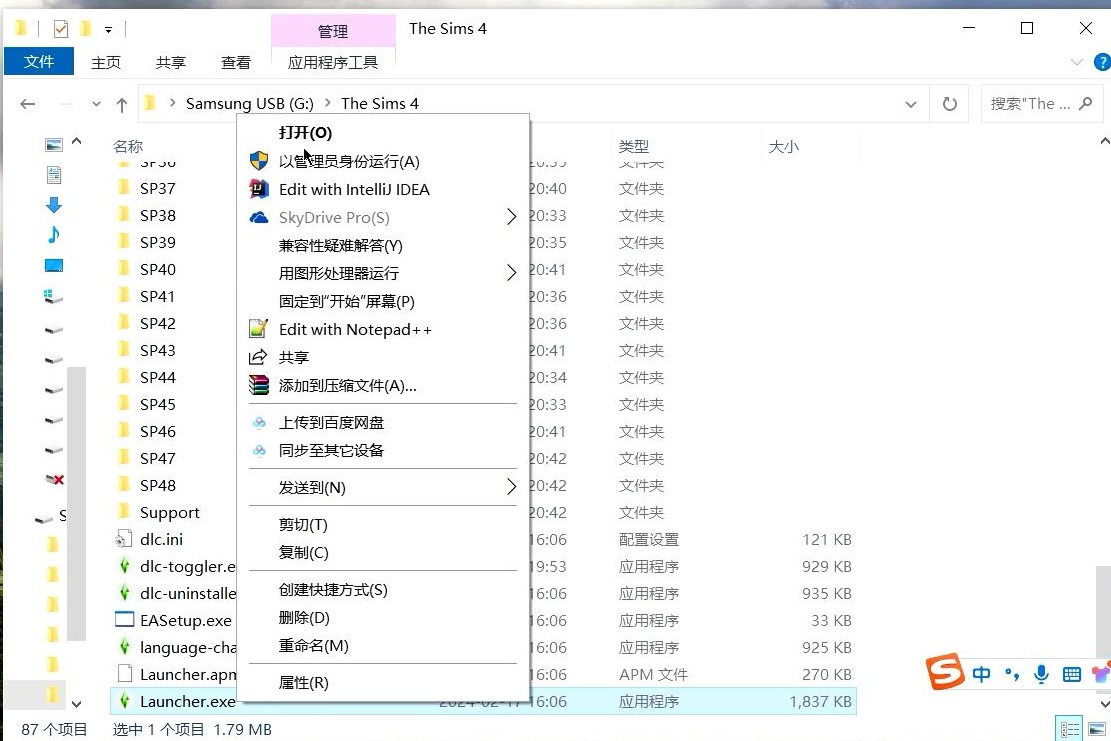The width and height of the screenshot is (1111, 741).
Task: Expand 发送到(N) submenu arrow
Action: [x=512, y=487]
